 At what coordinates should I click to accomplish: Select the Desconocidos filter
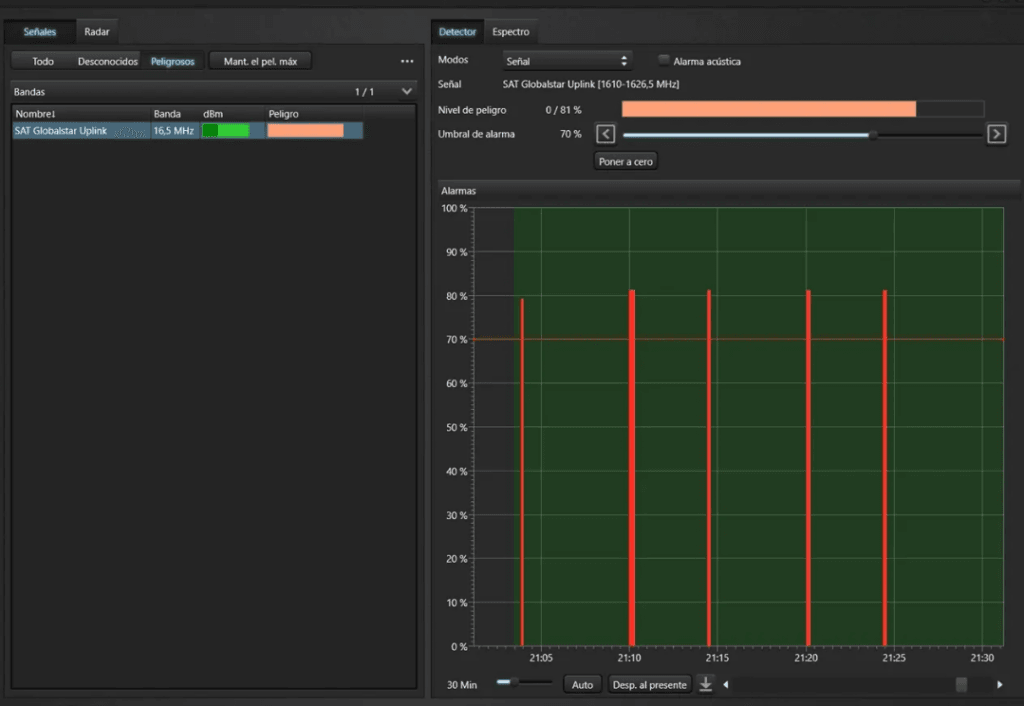tap(107, 61)
